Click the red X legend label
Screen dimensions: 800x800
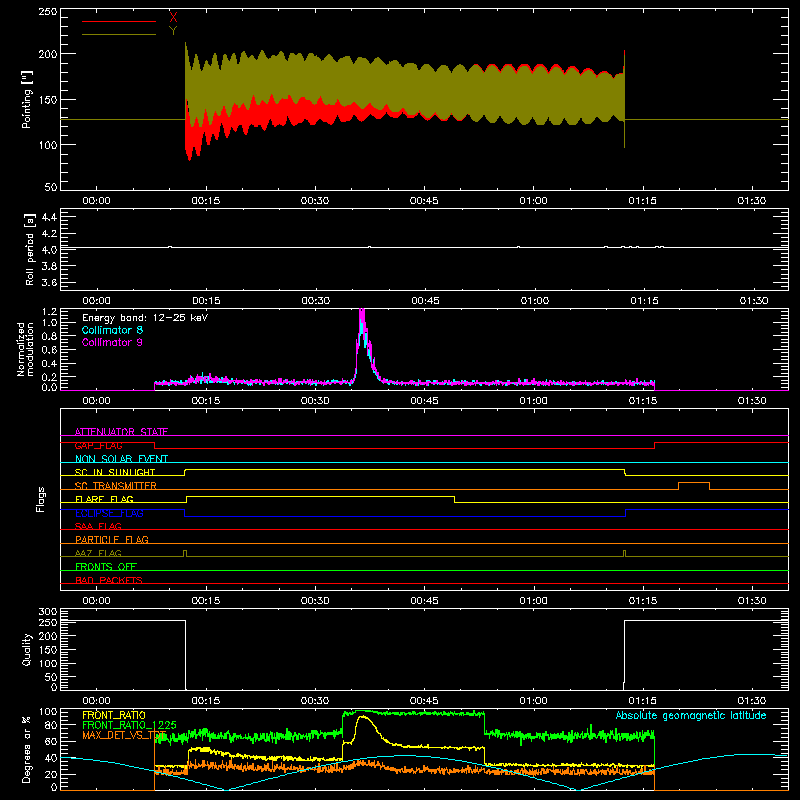tap(173, 18)
